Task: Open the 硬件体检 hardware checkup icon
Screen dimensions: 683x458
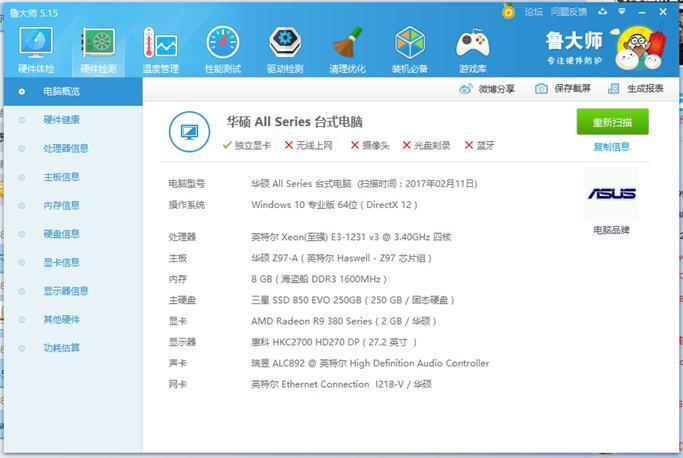Action: (36, 44)
